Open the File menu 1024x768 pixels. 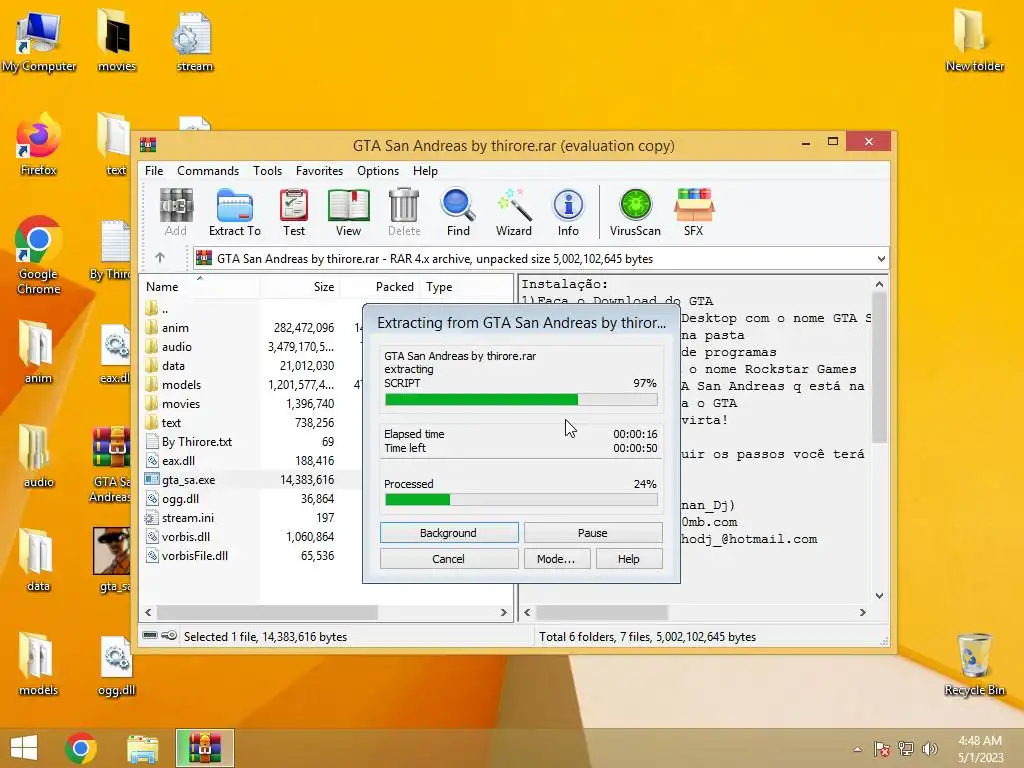pos(154,170)
